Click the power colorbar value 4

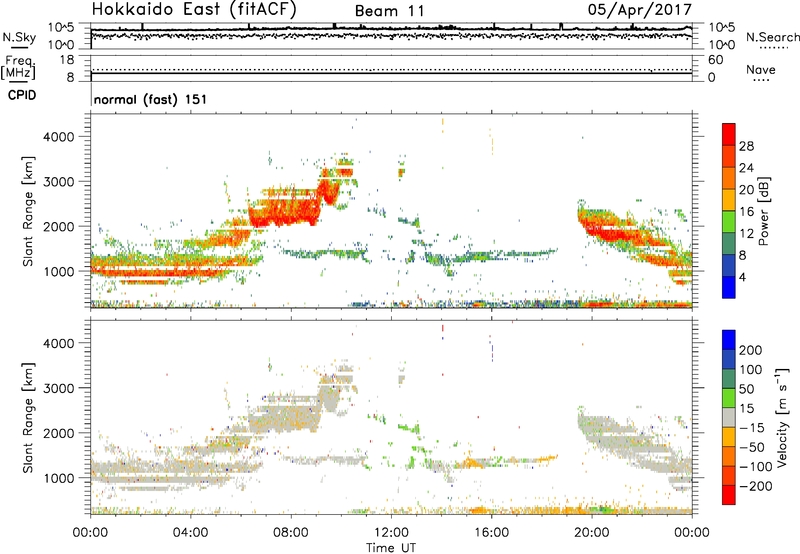coord(742,277)
